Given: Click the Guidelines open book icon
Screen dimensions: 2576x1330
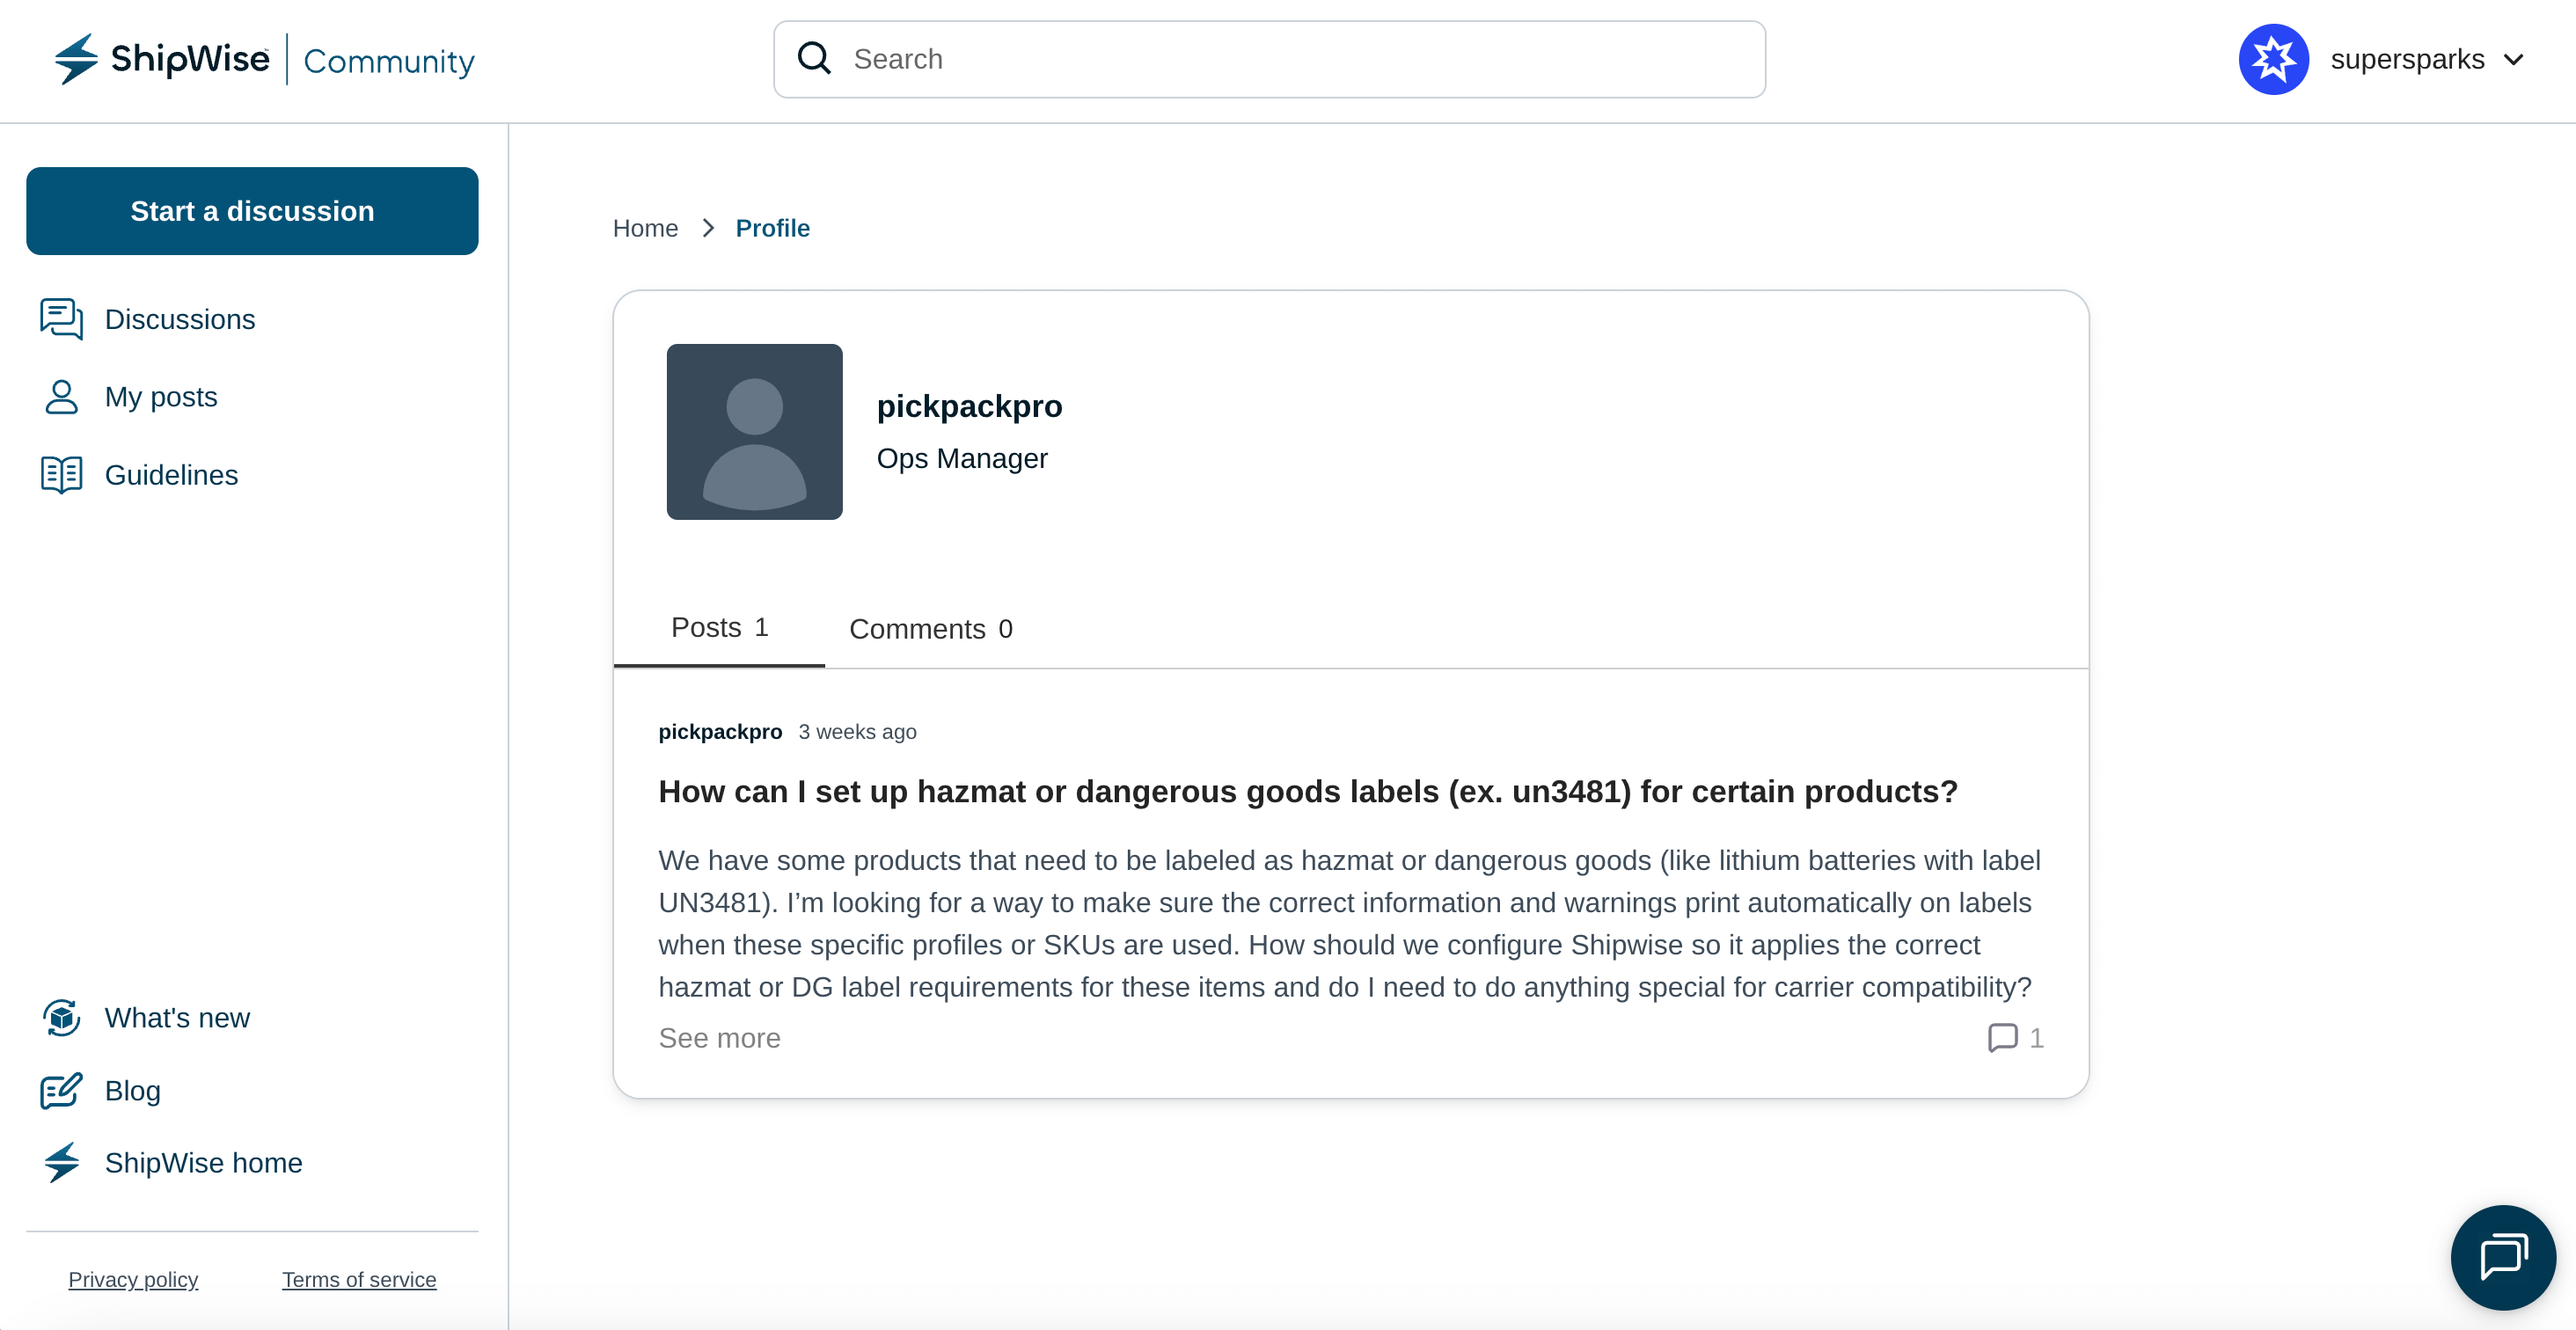Looking at the screenshot, I should (x=61, y=475).
